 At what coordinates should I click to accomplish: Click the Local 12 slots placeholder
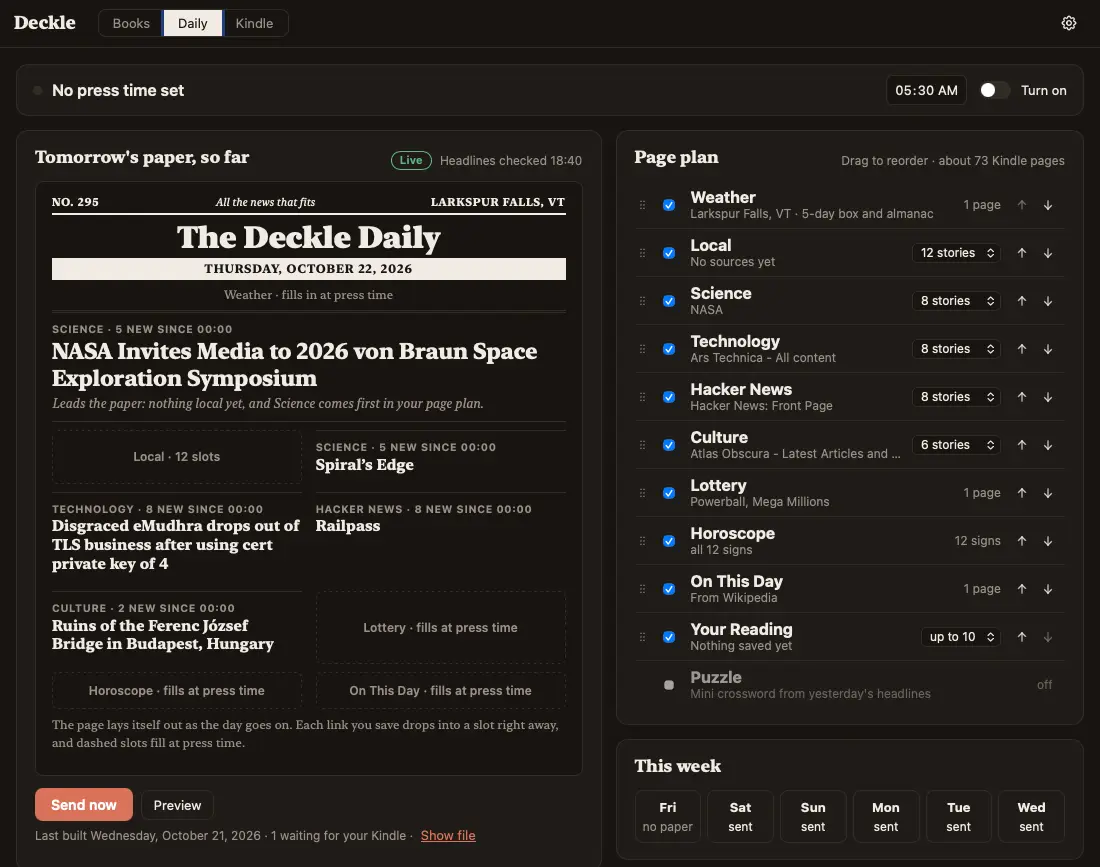(x=177, y=457)
